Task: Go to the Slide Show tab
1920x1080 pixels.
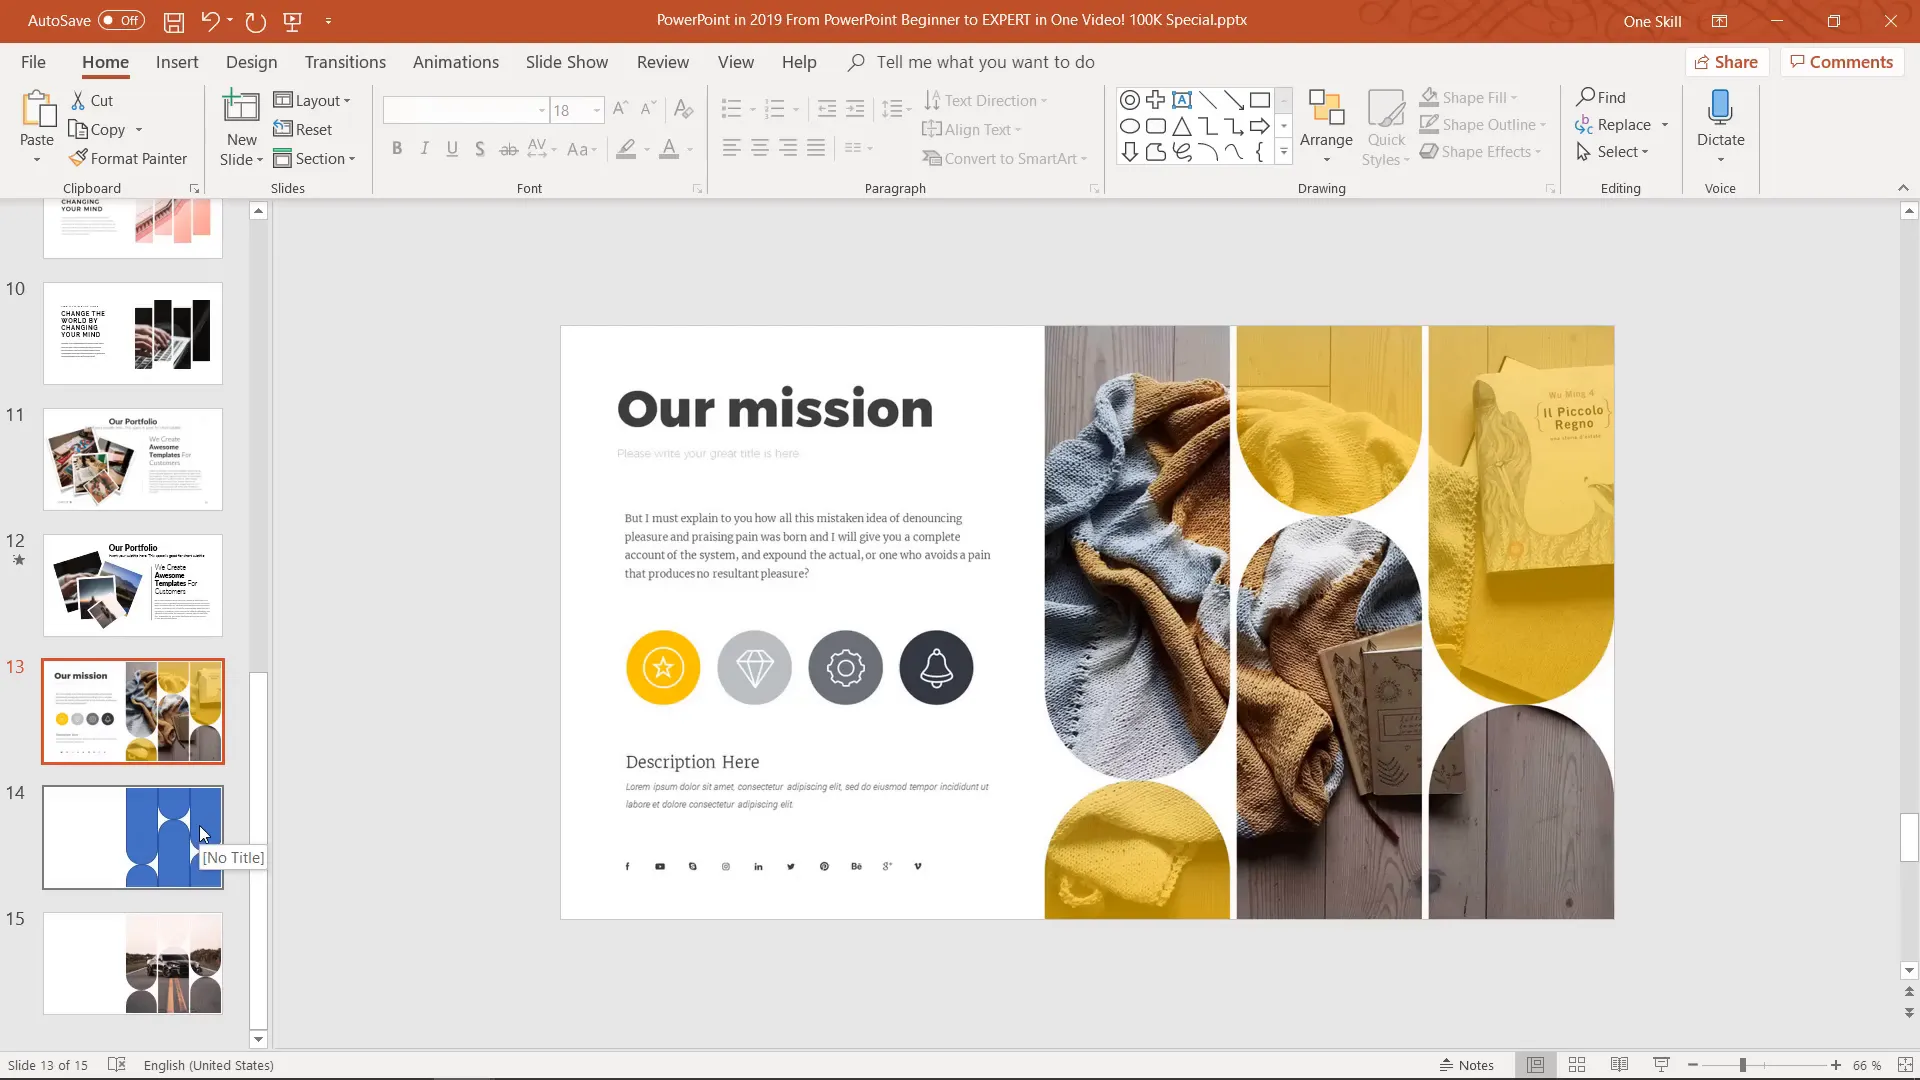Action: point(567,62)
